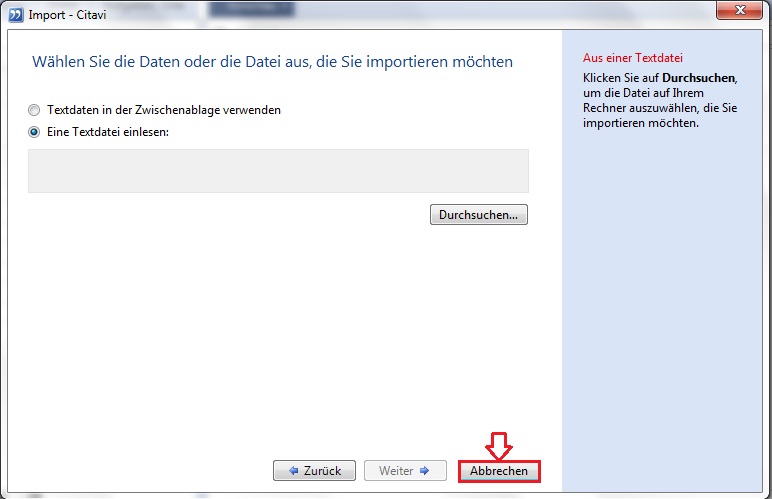The width and height of the screenshot is (772, 499).
Task: Select the 'Textdaten in der Zwischenablage verwenden' radio button
Action: click(34, 110)
